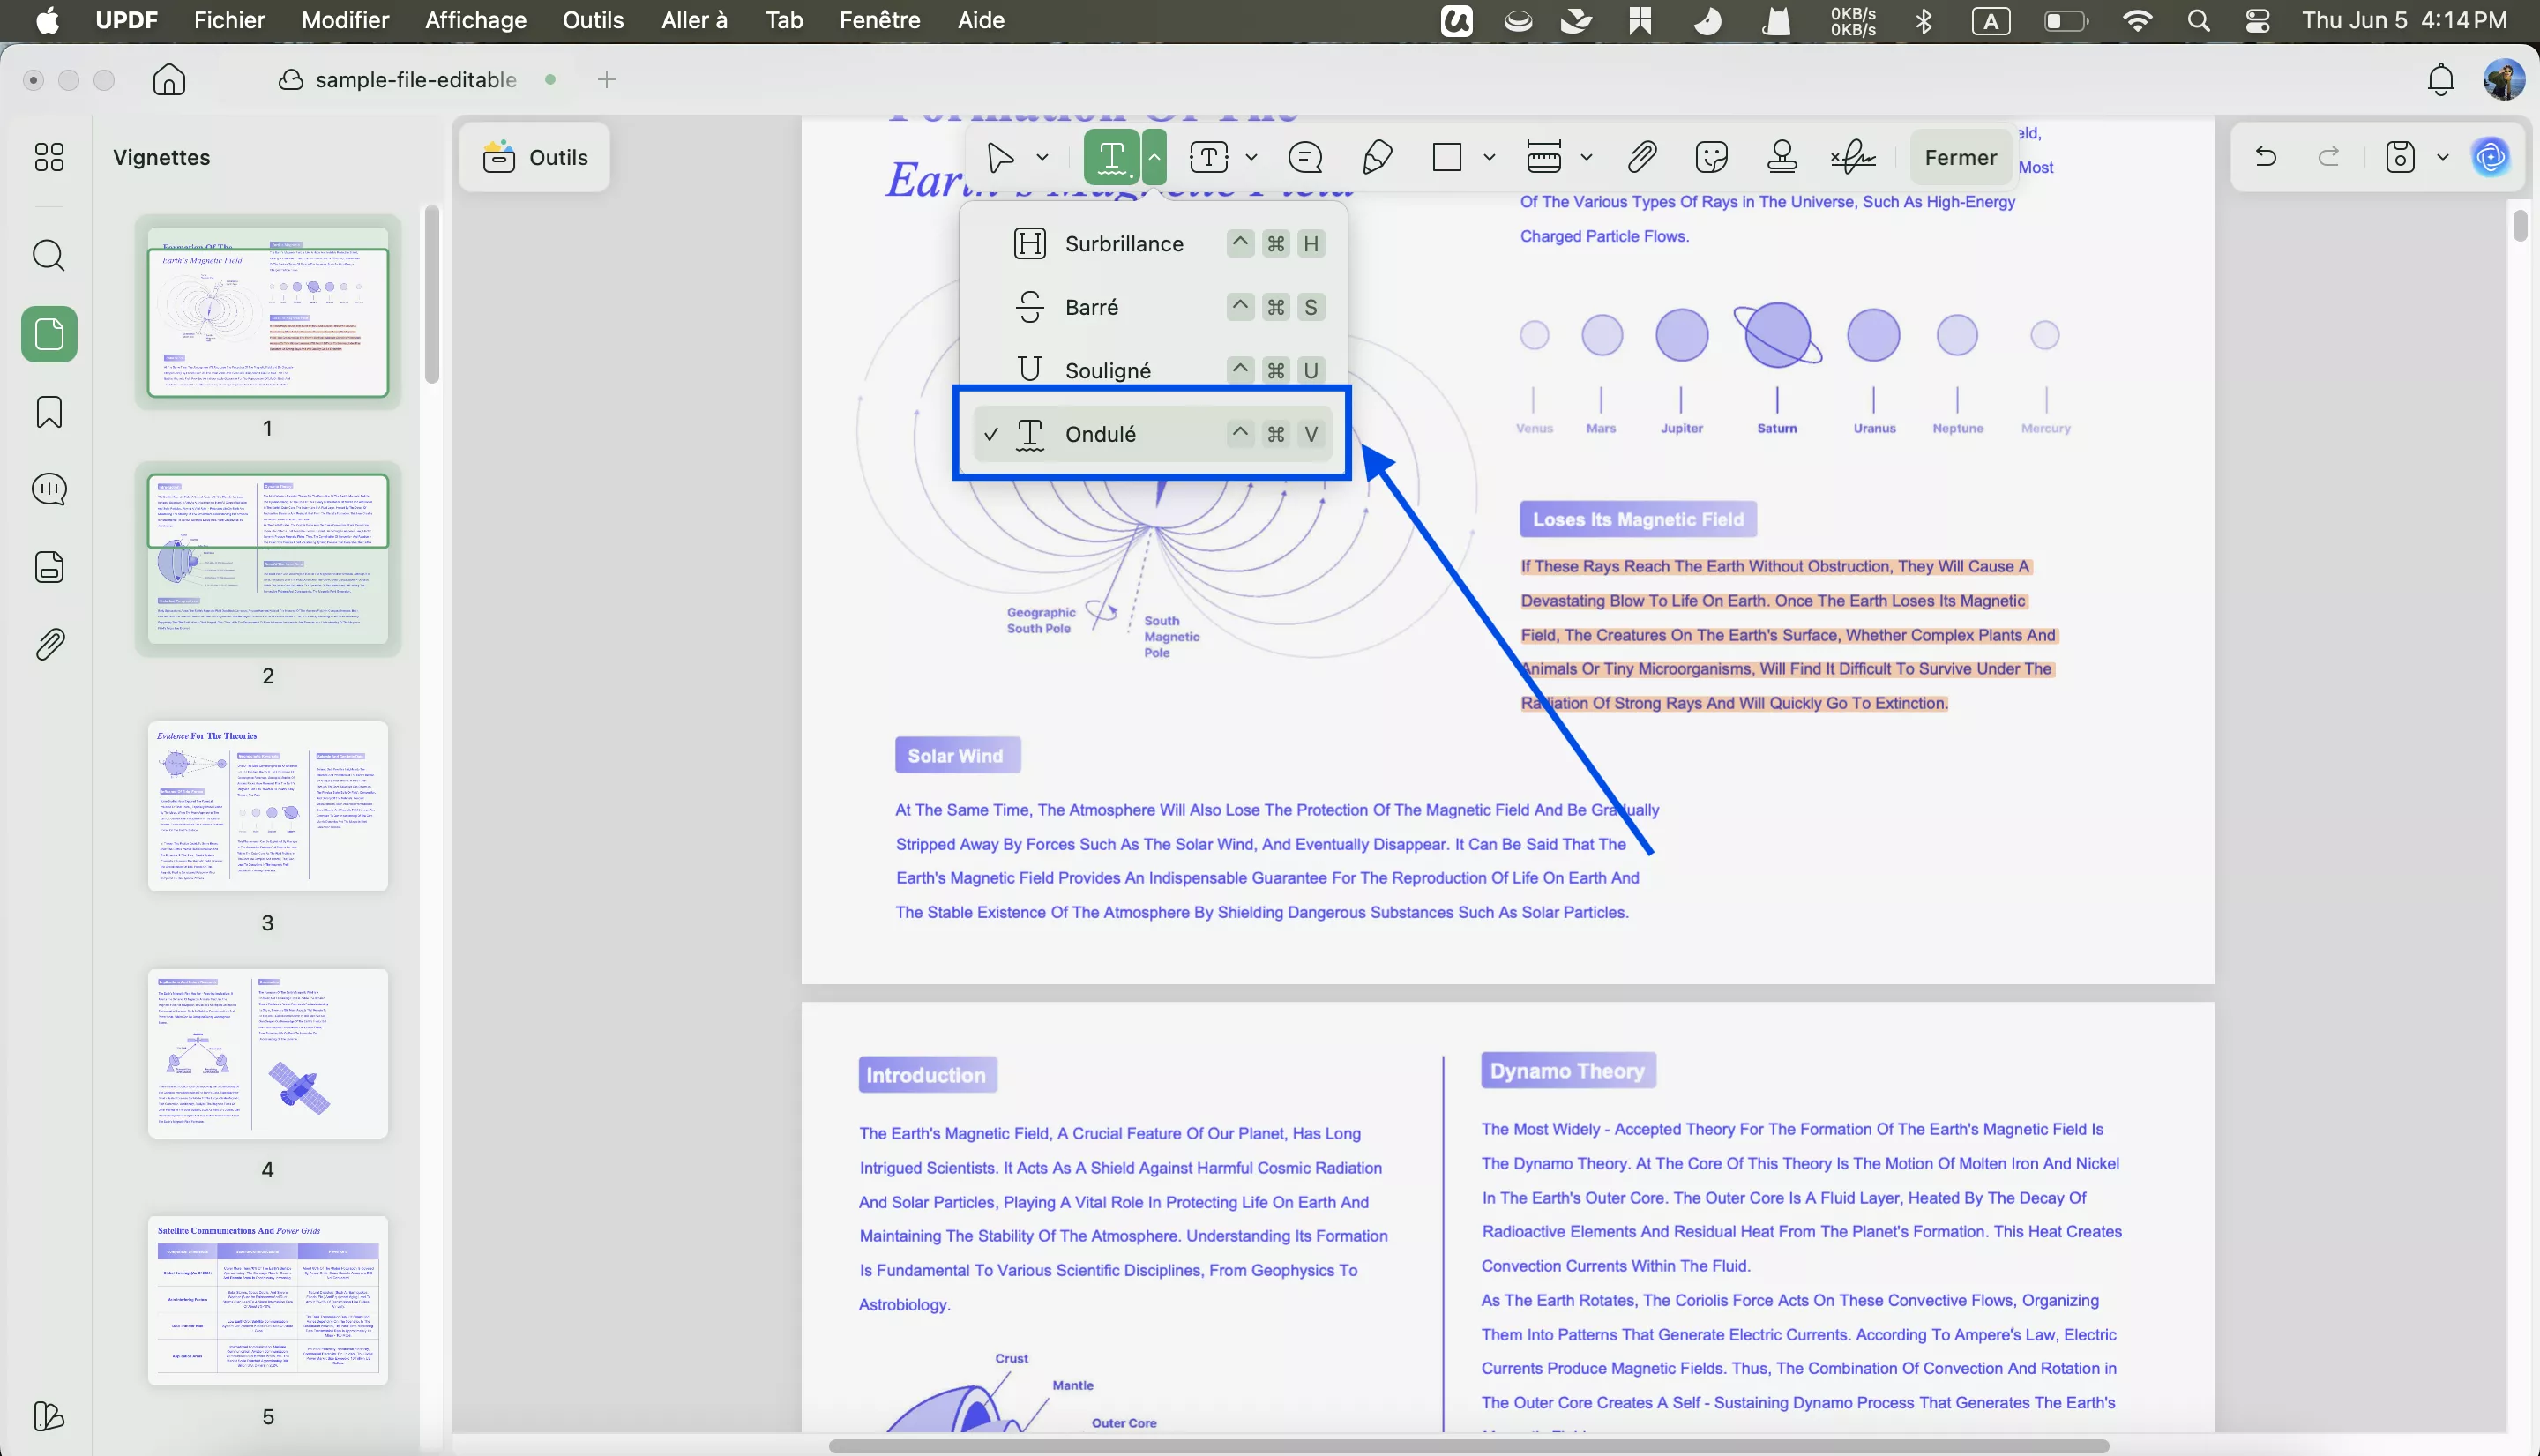Click the document vertical scrollbar handle

pos(2520,226)
